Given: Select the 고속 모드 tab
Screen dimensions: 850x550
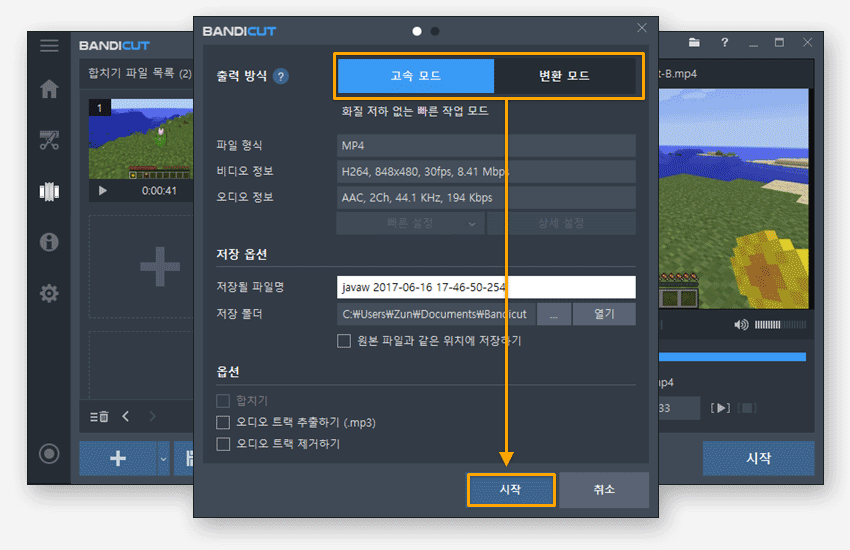Looking at the screenshot, I should pyautogui.click(x=416, y=76).
